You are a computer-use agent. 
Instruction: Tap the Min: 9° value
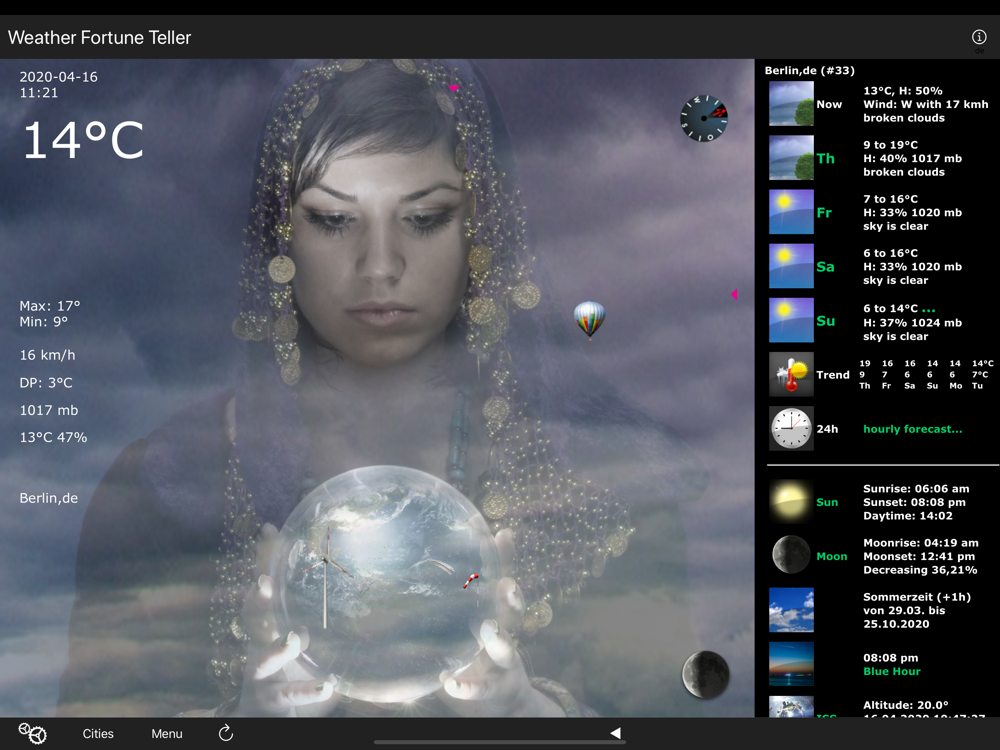point(43,321)
